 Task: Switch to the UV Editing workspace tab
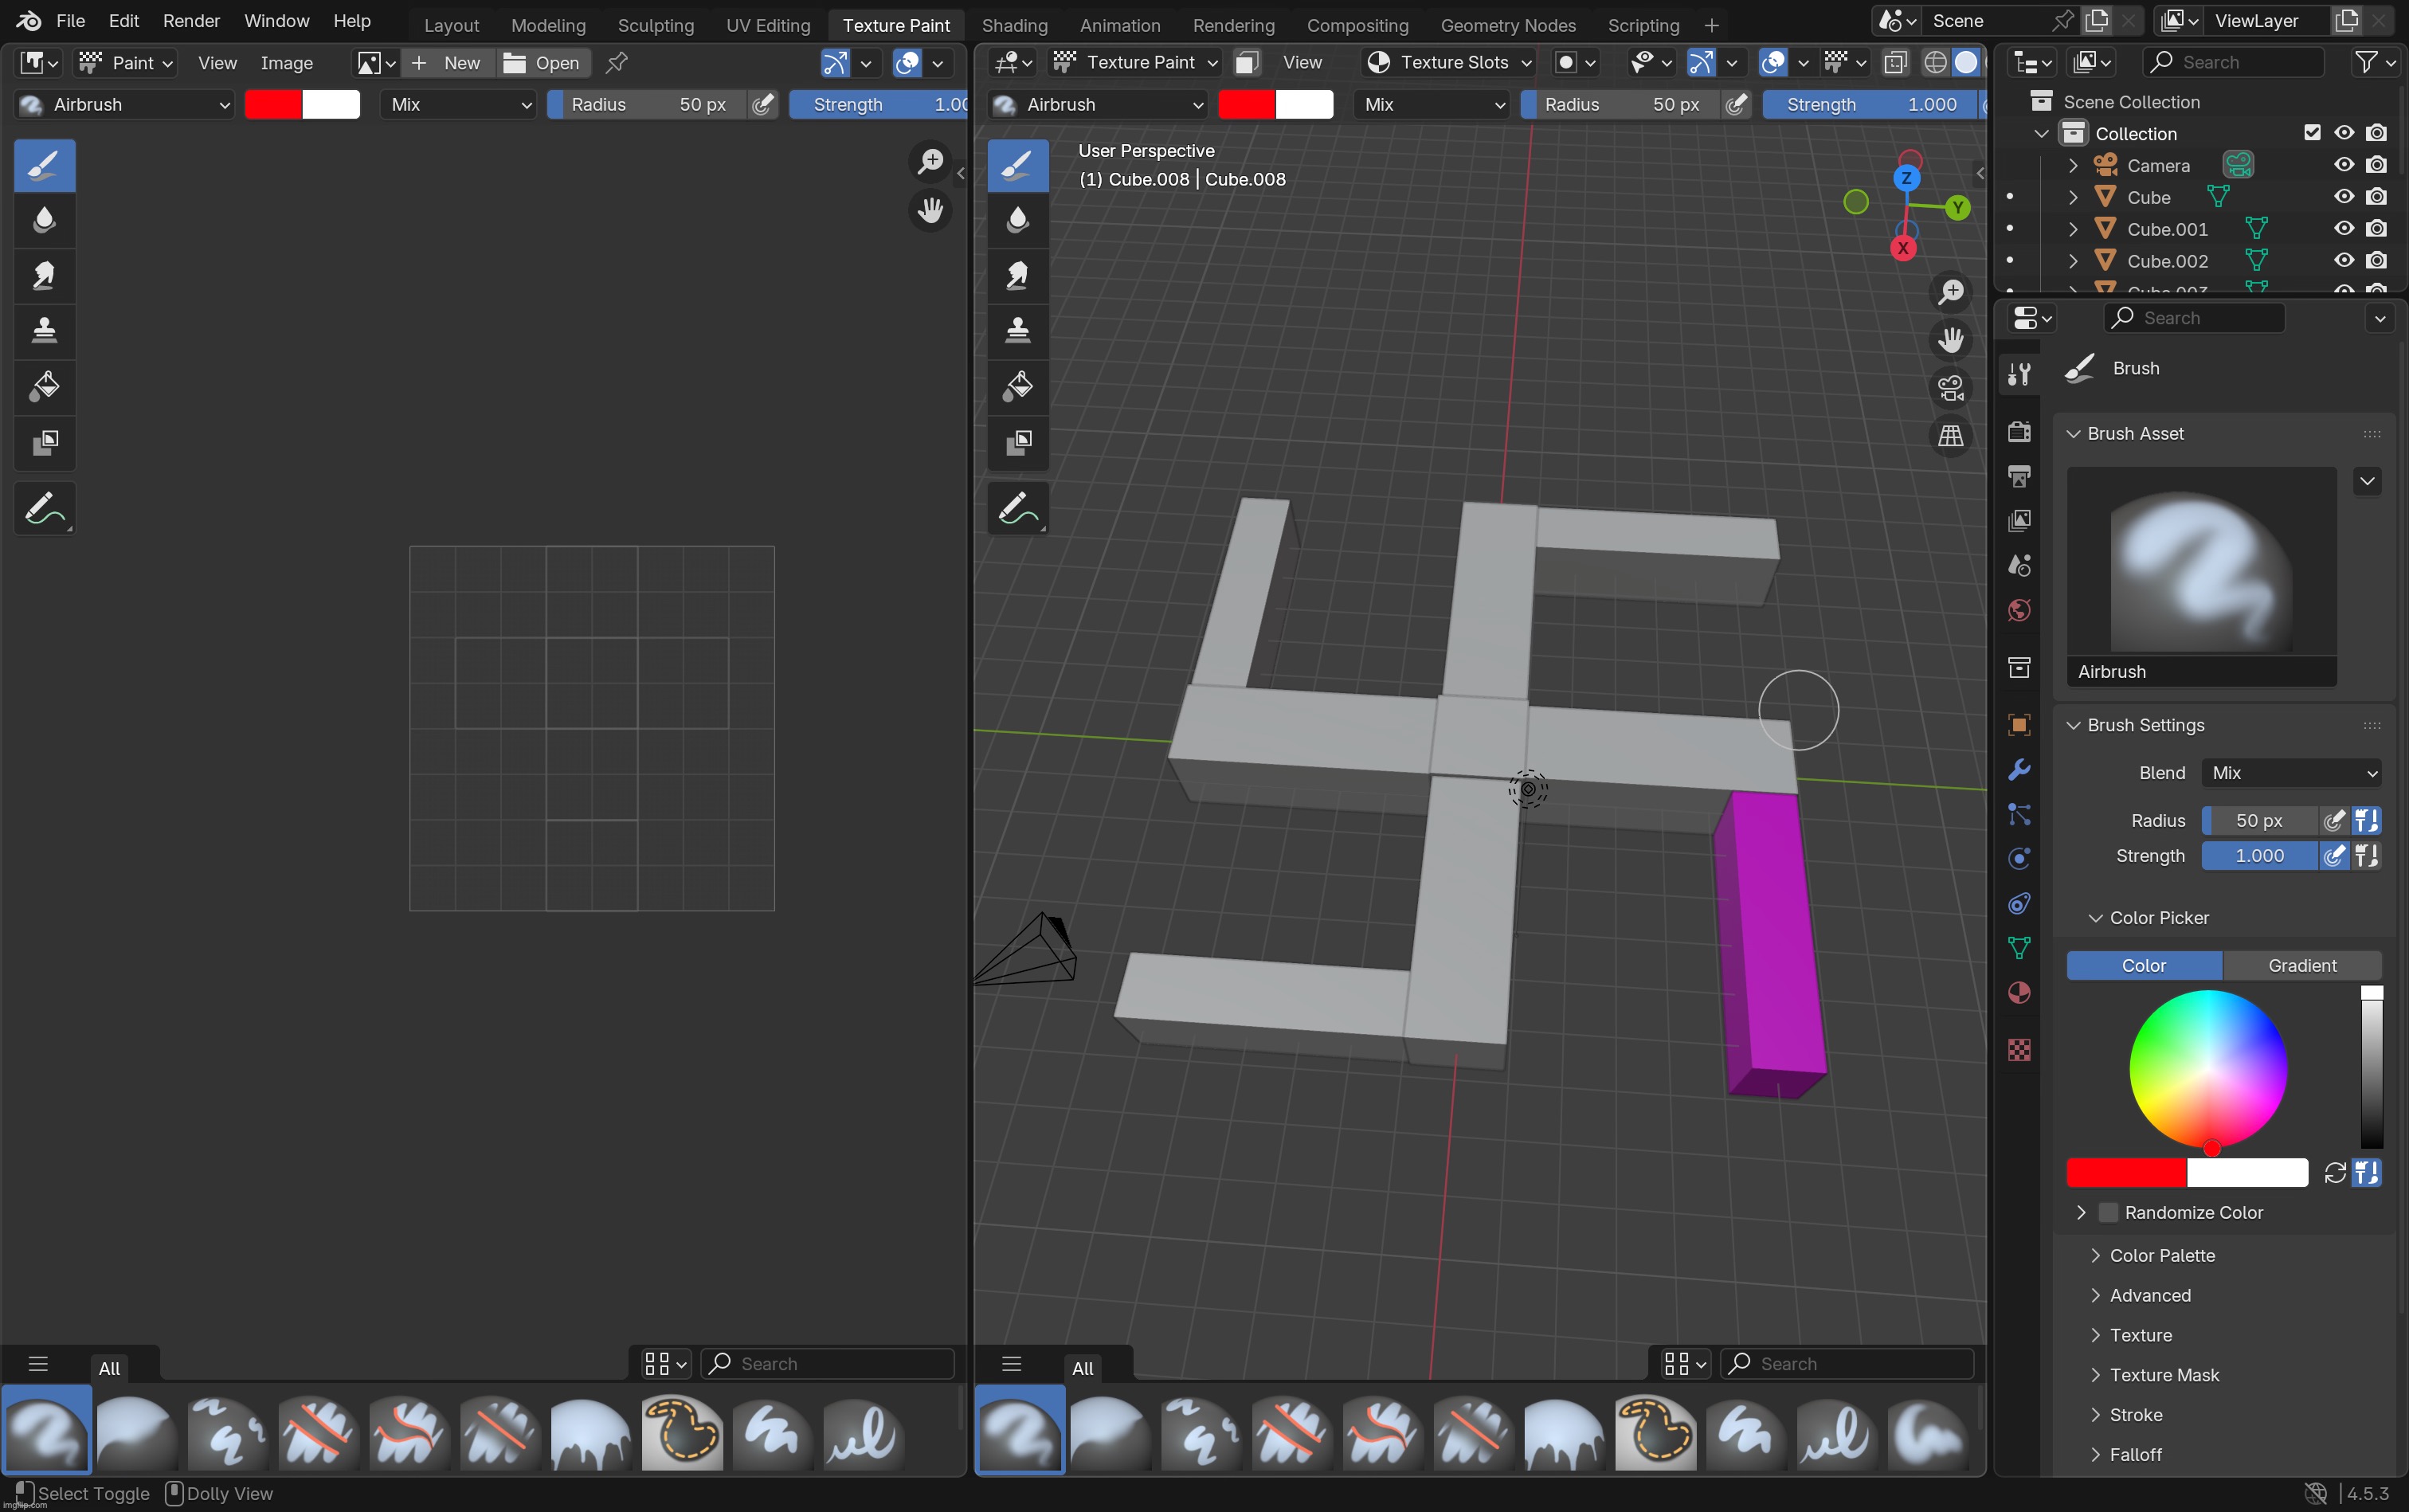pyautogui.click(x=767, y=25)
